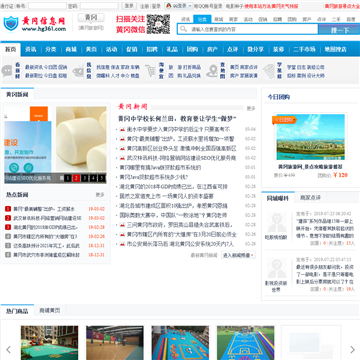Open 地图搜店 in the main navigation
The width and height of the screenshot is (360, 360).
click(336, 49)
